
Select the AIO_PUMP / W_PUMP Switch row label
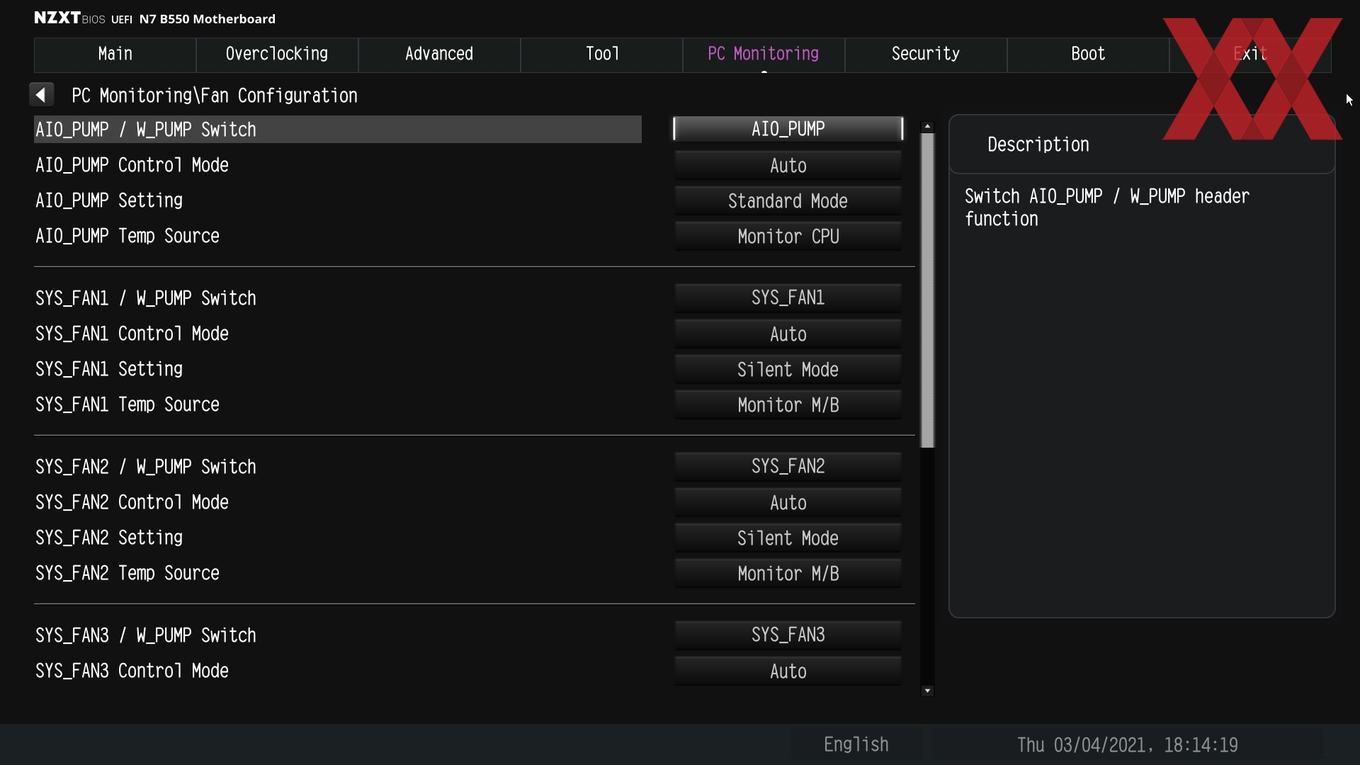tap(146, 130)
